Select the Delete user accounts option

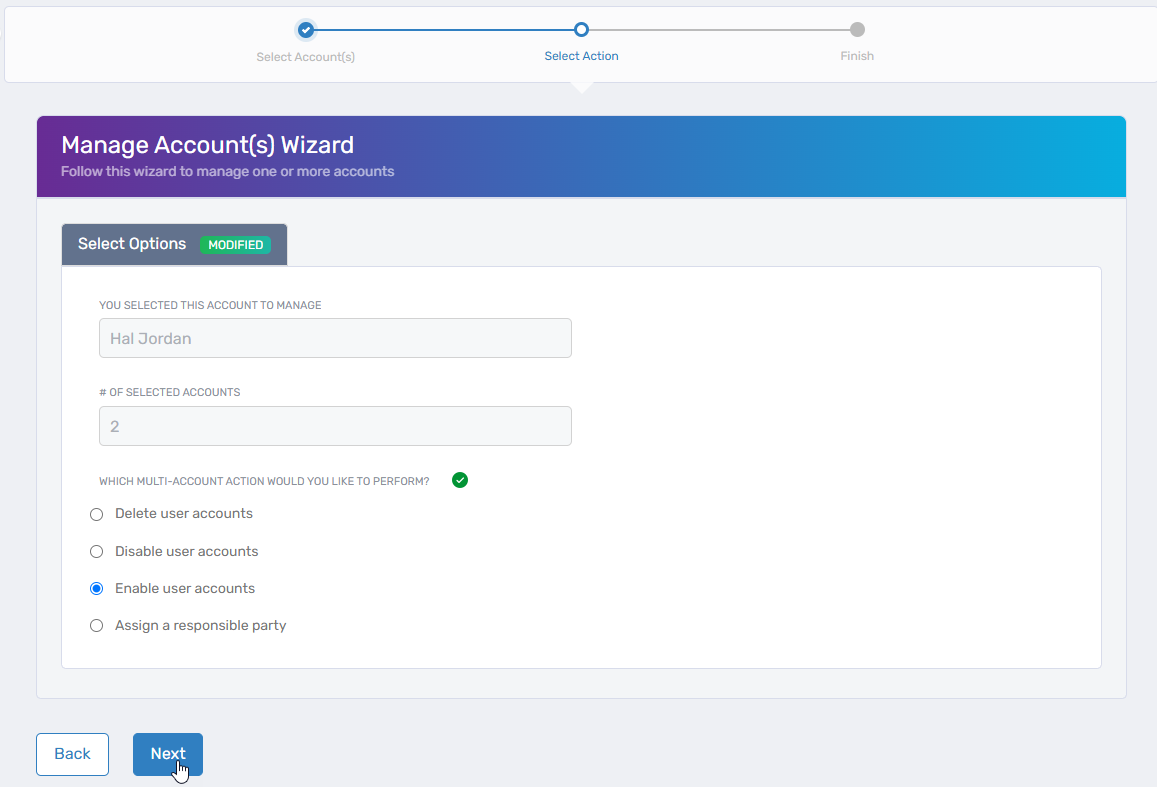[96, 513]
